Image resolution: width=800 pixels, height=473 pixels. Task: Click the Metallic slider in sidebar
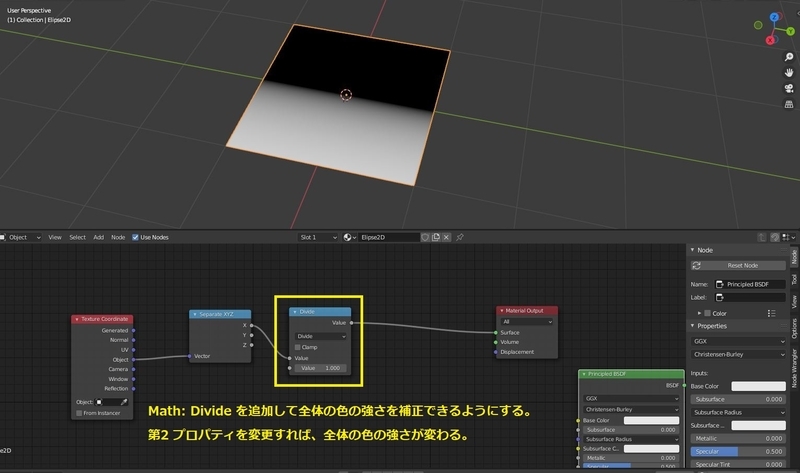(x=738, y=438)
